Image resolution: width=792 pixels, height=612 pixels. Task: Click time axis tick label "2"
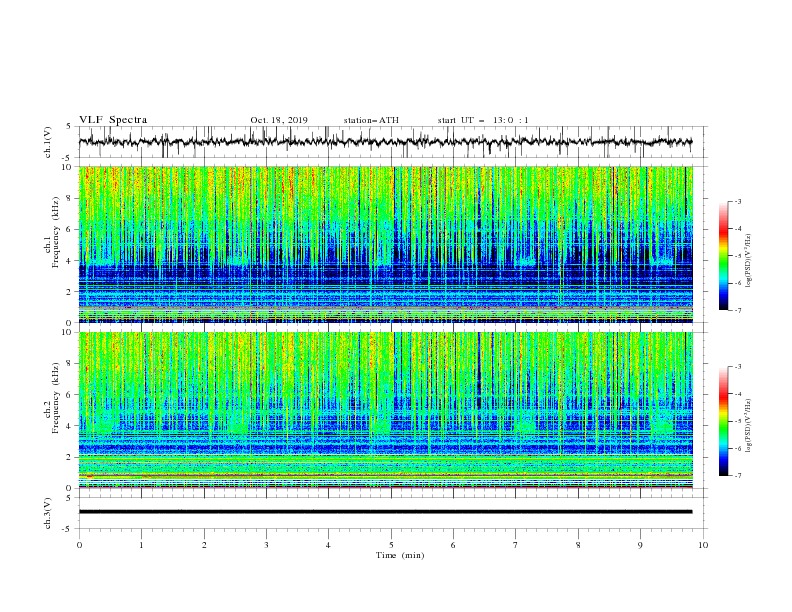click(204, 545)
